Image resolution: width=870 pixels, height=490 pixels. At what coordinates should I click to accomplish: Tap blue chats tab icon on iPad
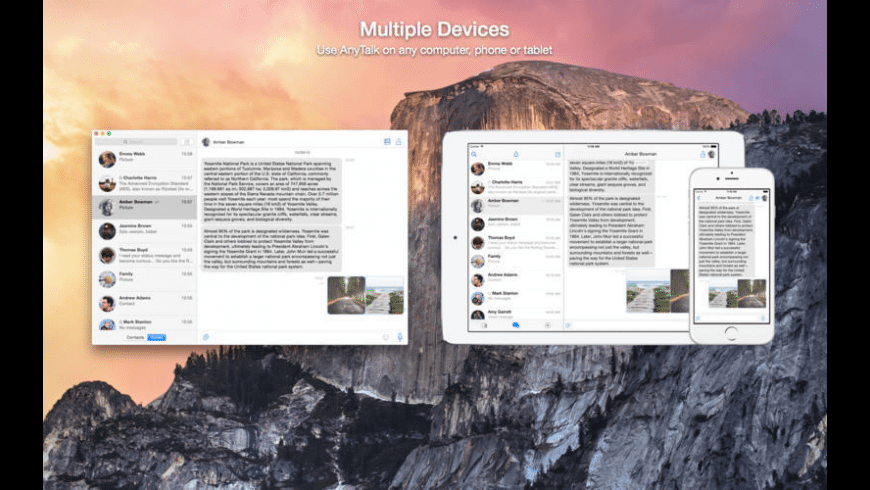[515, 326]
